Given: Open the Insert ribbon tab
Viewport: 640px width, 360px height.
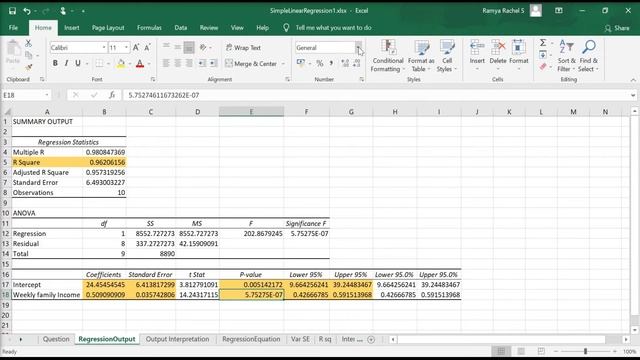Looking at the screenshot, I should click(x=71, y=28).
